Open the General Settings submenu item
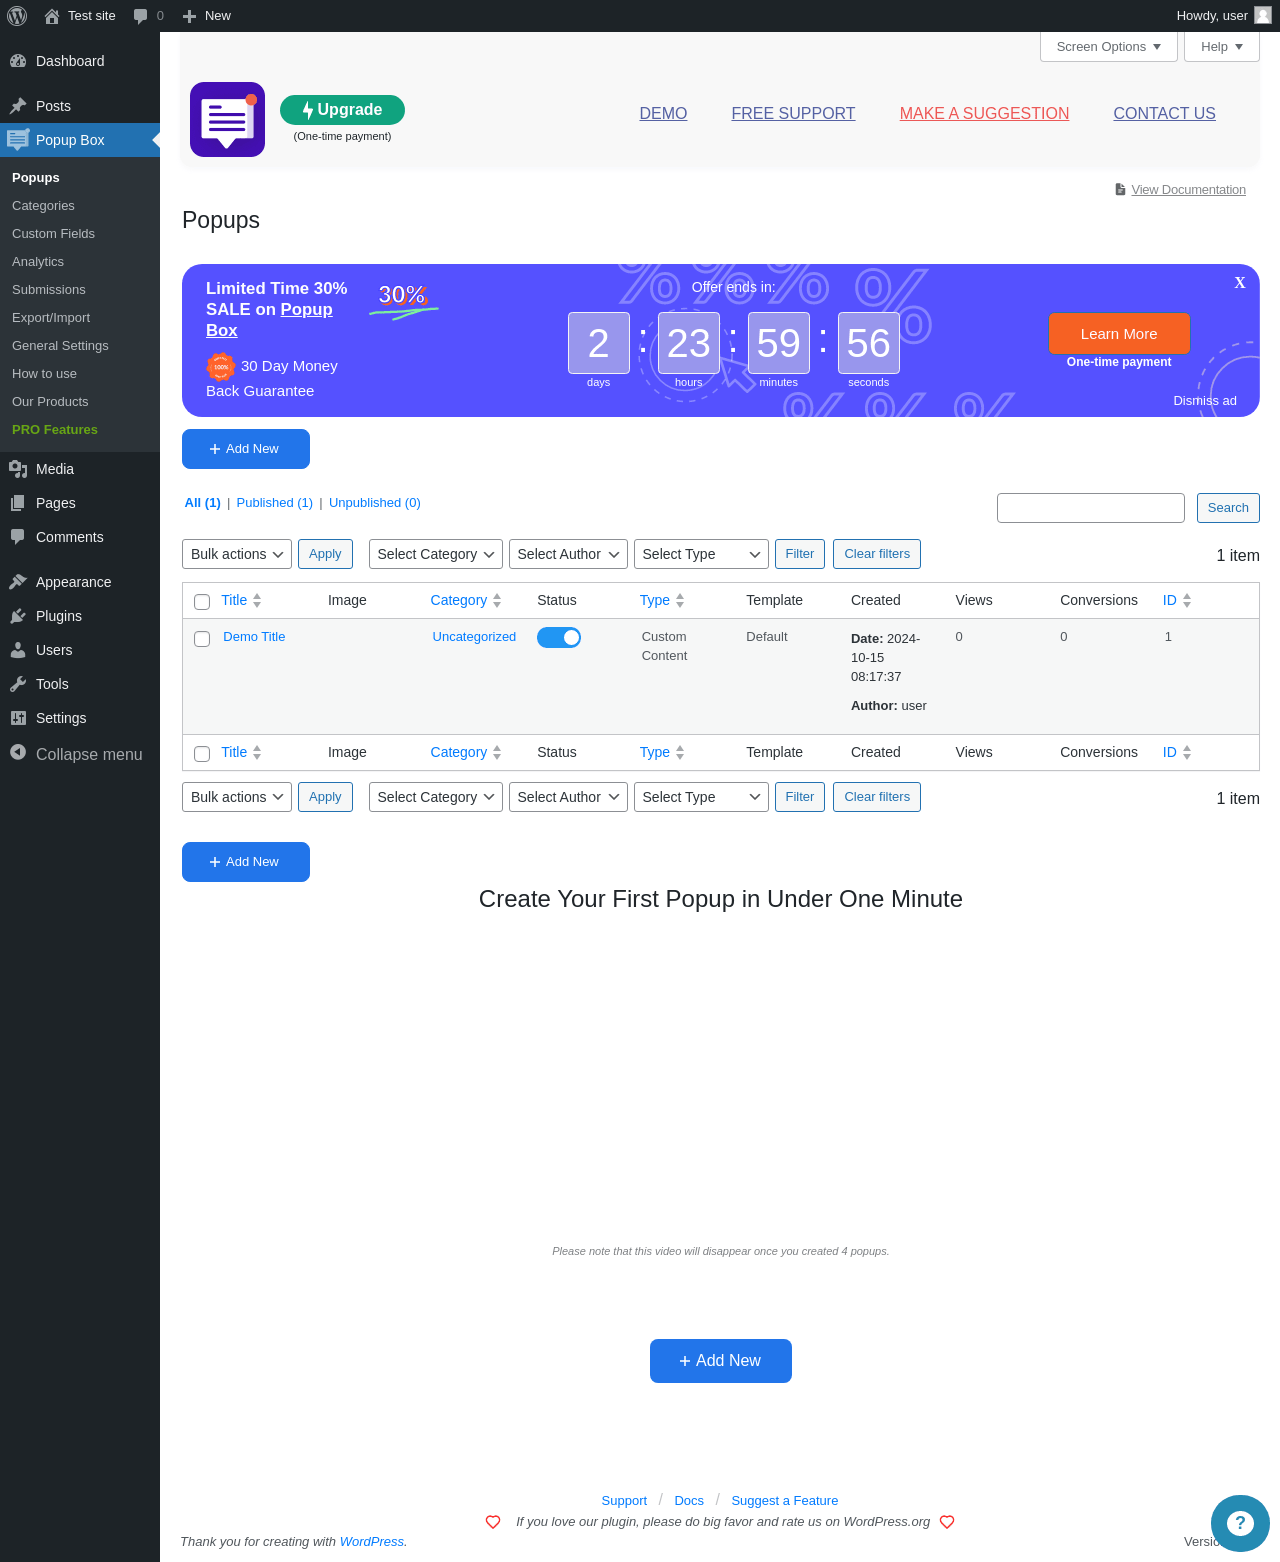Viewport: 1280px width, 1562px height. point(60,346)
